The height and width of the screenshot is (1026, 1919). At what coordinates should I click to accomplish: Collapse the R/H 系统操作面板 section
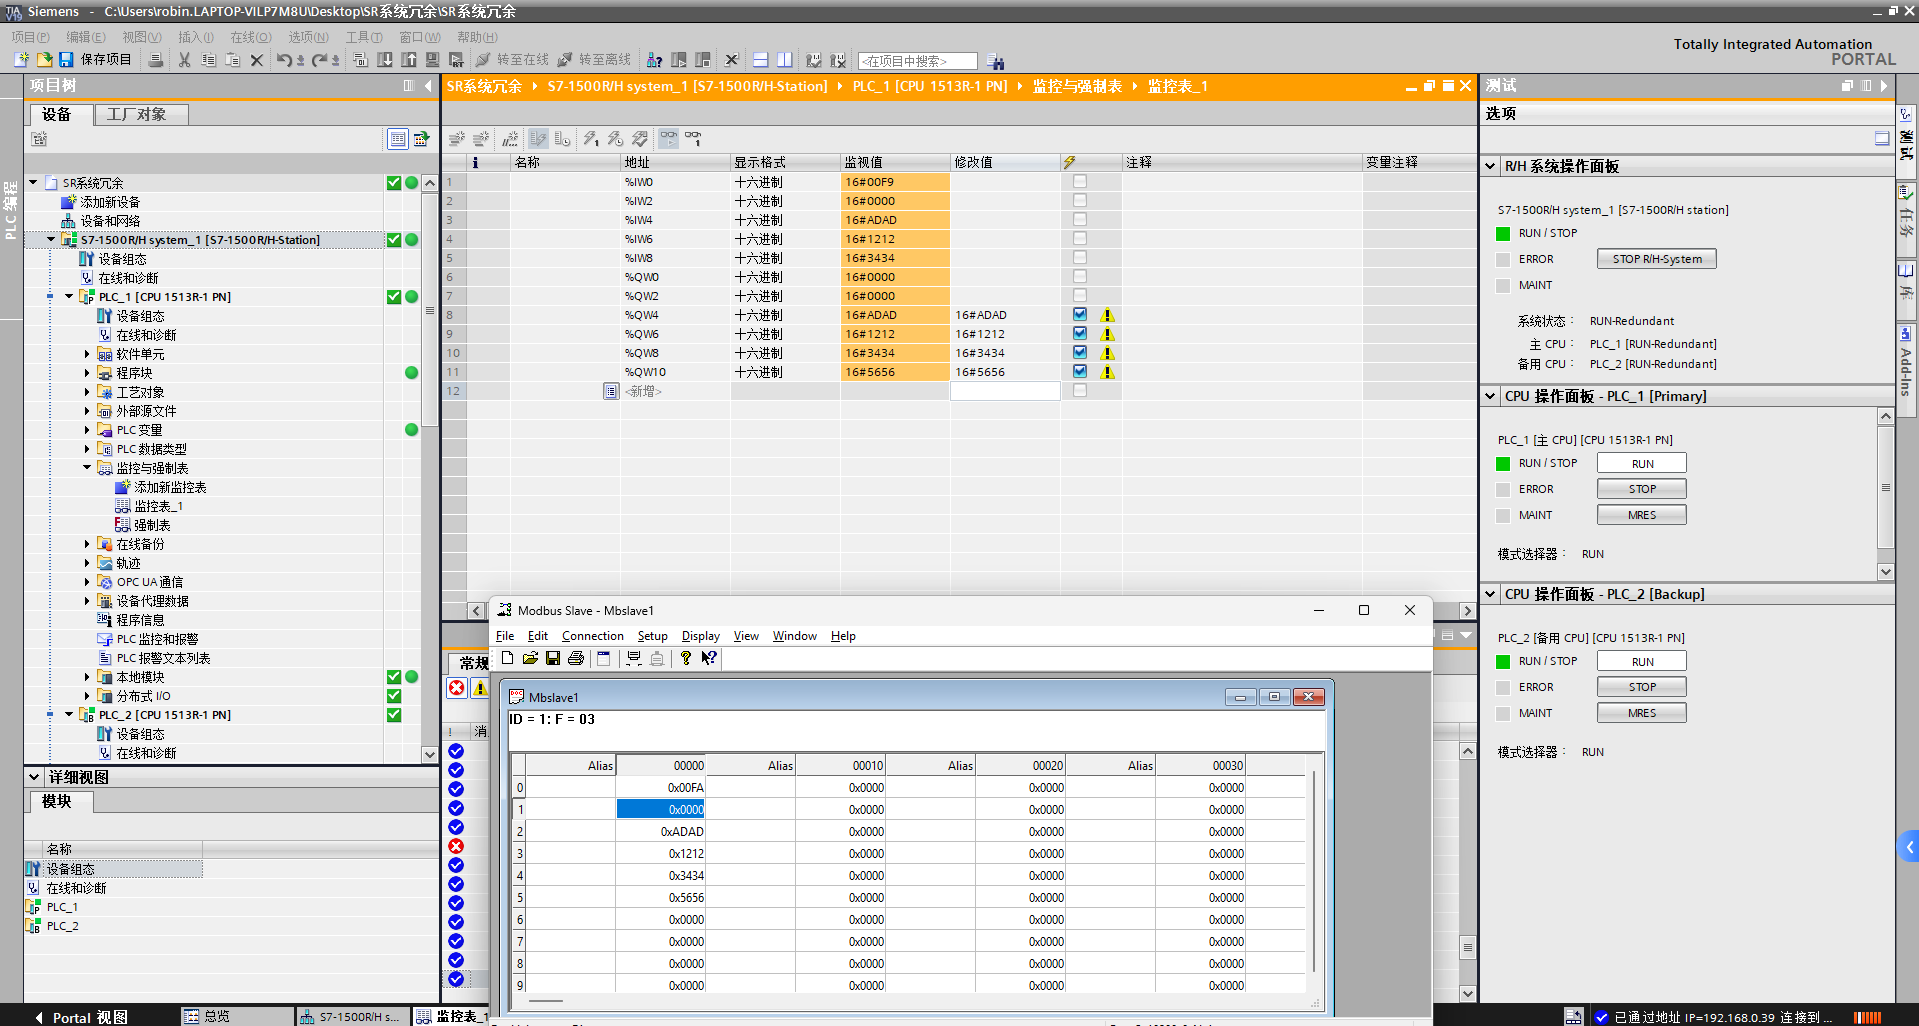1490,166
